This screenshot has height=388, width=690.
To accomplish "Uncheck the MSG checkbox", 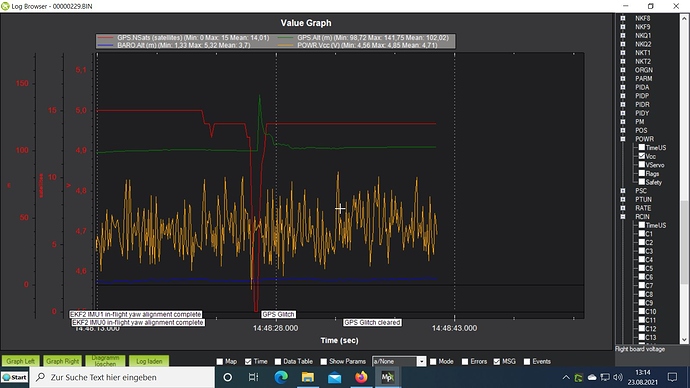I will click(497, 362).
